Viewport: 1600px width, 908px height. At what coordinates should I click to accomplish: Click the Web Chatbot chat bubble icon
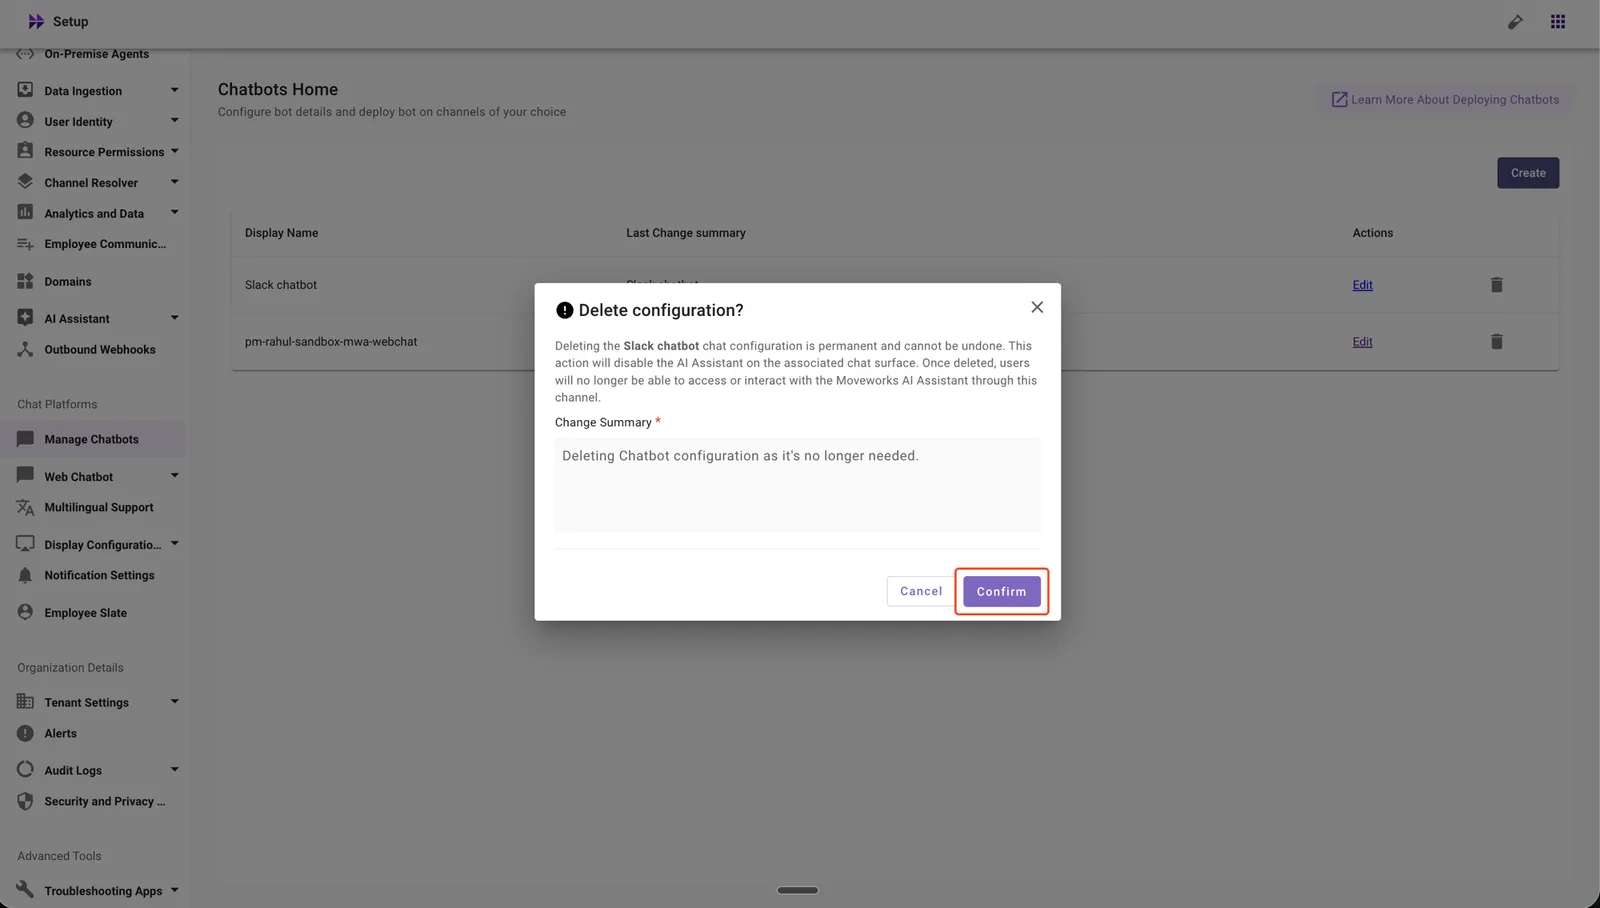tap(25, 475)
